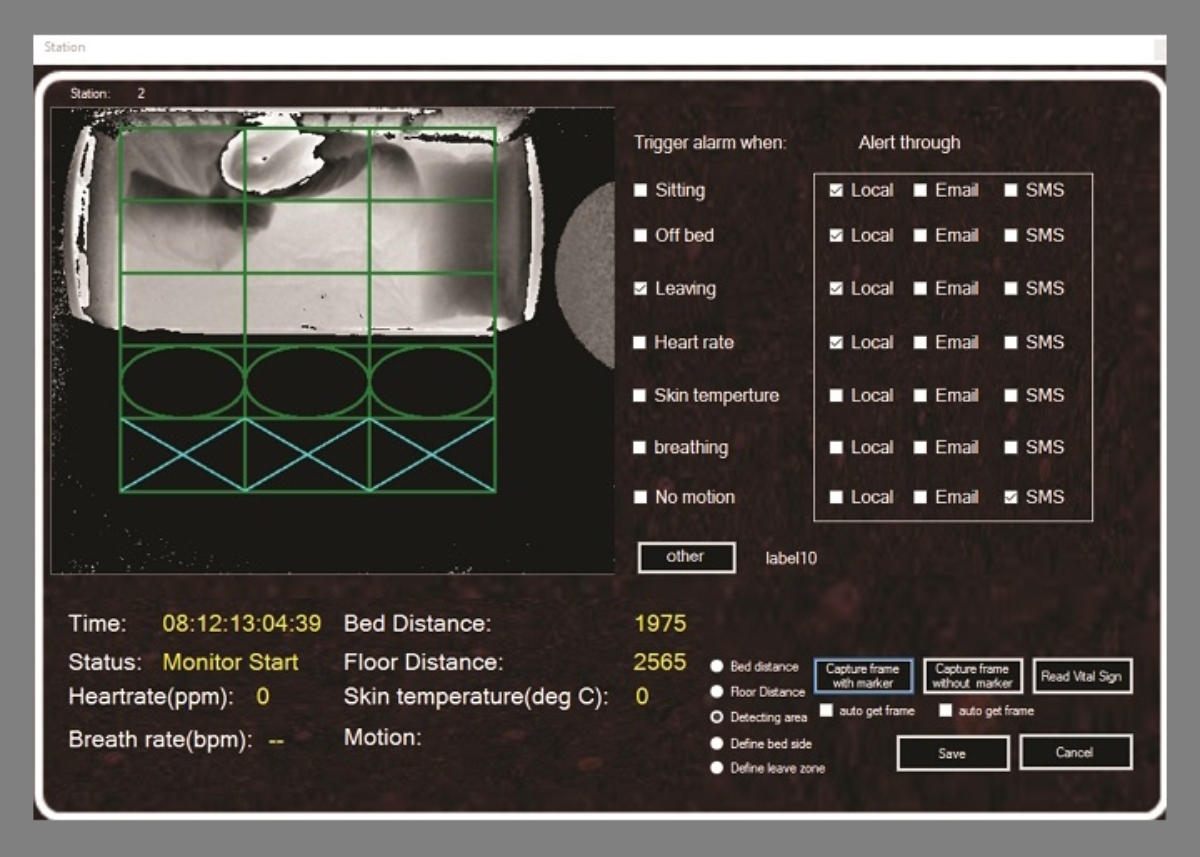Enable the Sitting trigger alarm checkbox
This screenshot has width=1200, height=857.
pyautogui.click(x=641, y=190)
